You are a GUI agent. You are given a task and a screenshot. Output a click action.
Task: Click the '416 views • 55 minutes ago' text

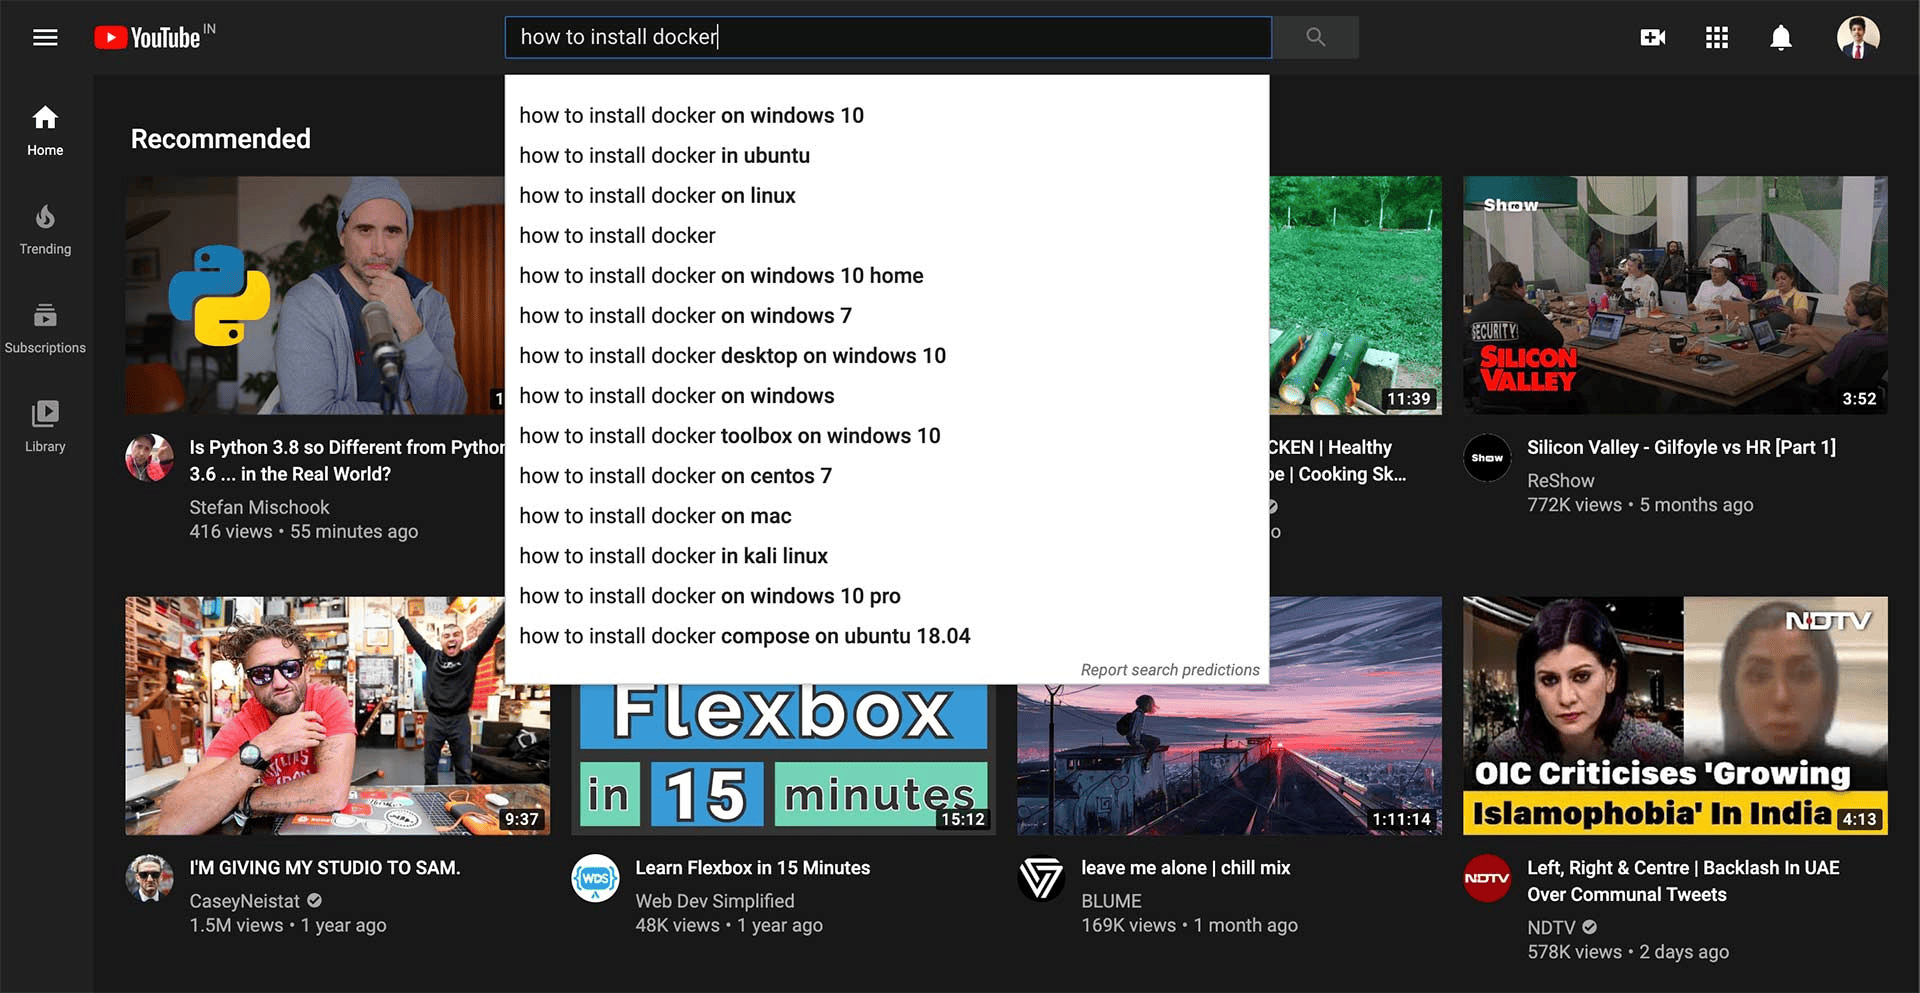[x=304, y=531]
